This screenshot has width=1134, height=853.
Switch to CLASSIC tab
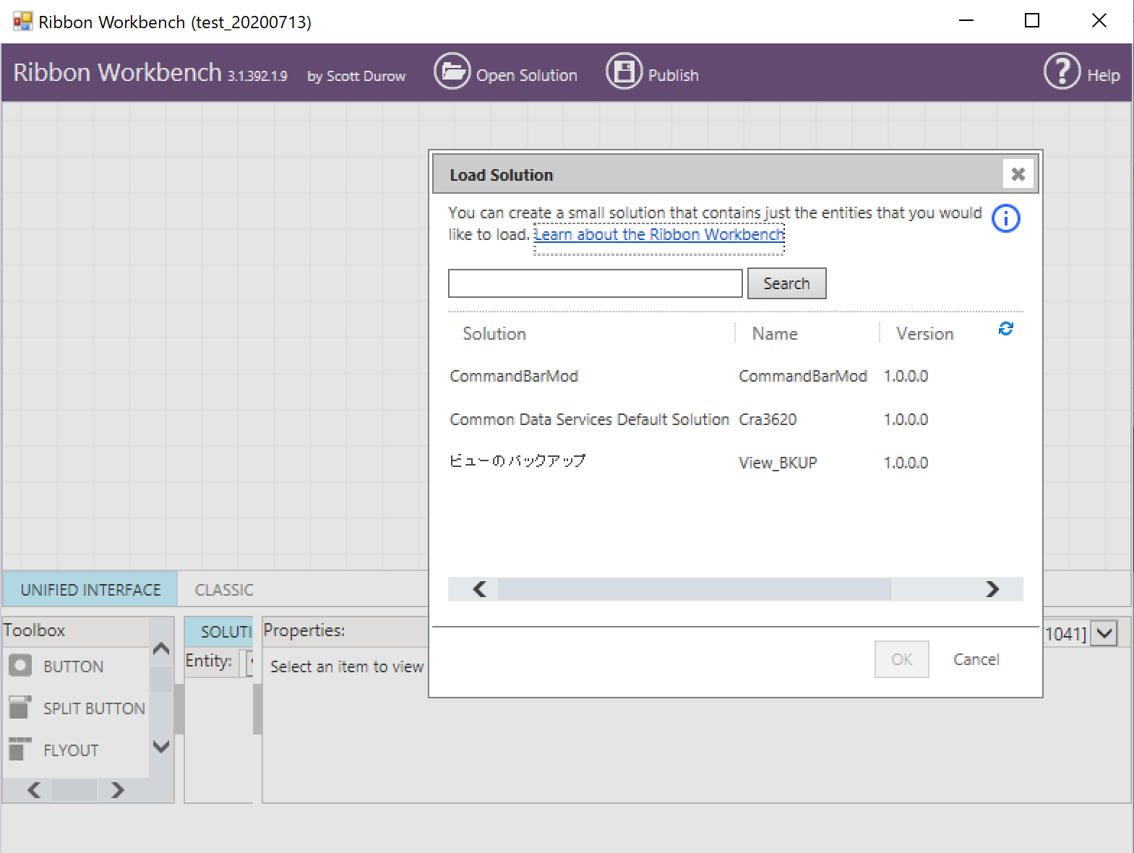[224, 590]
